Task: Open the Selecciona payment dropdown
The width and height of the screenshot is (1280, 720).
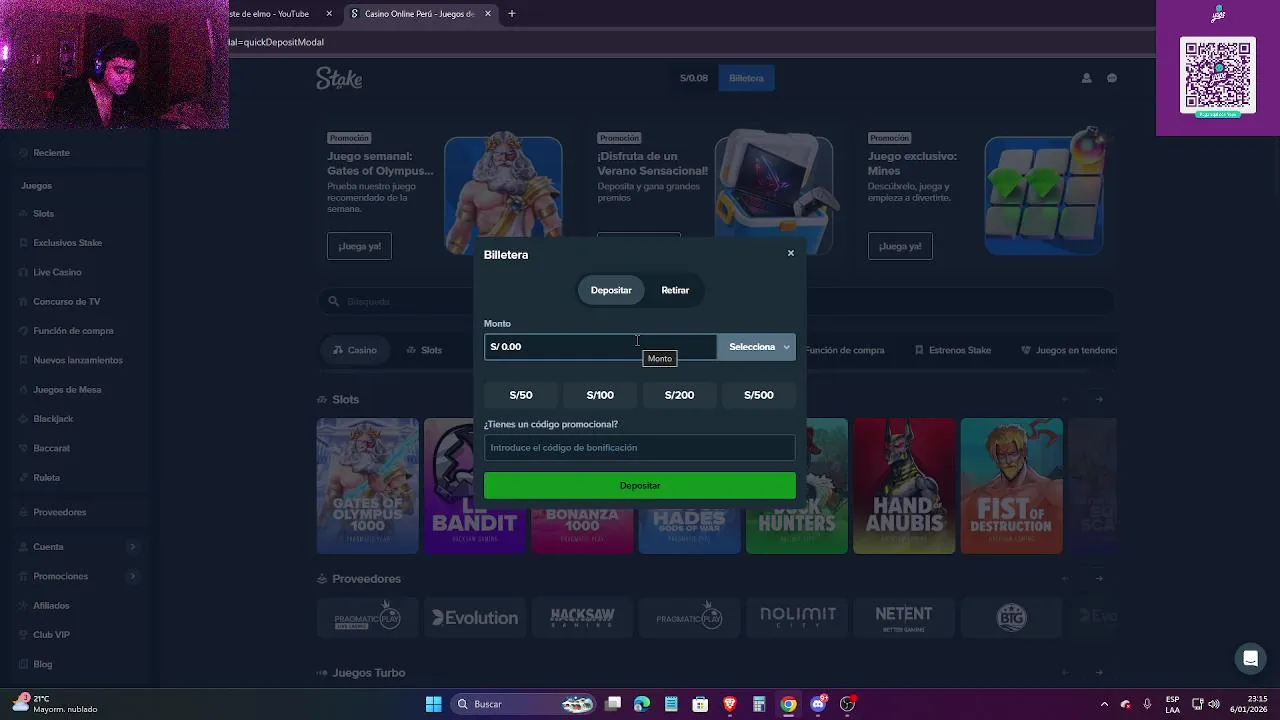Action: pos(757,347)
